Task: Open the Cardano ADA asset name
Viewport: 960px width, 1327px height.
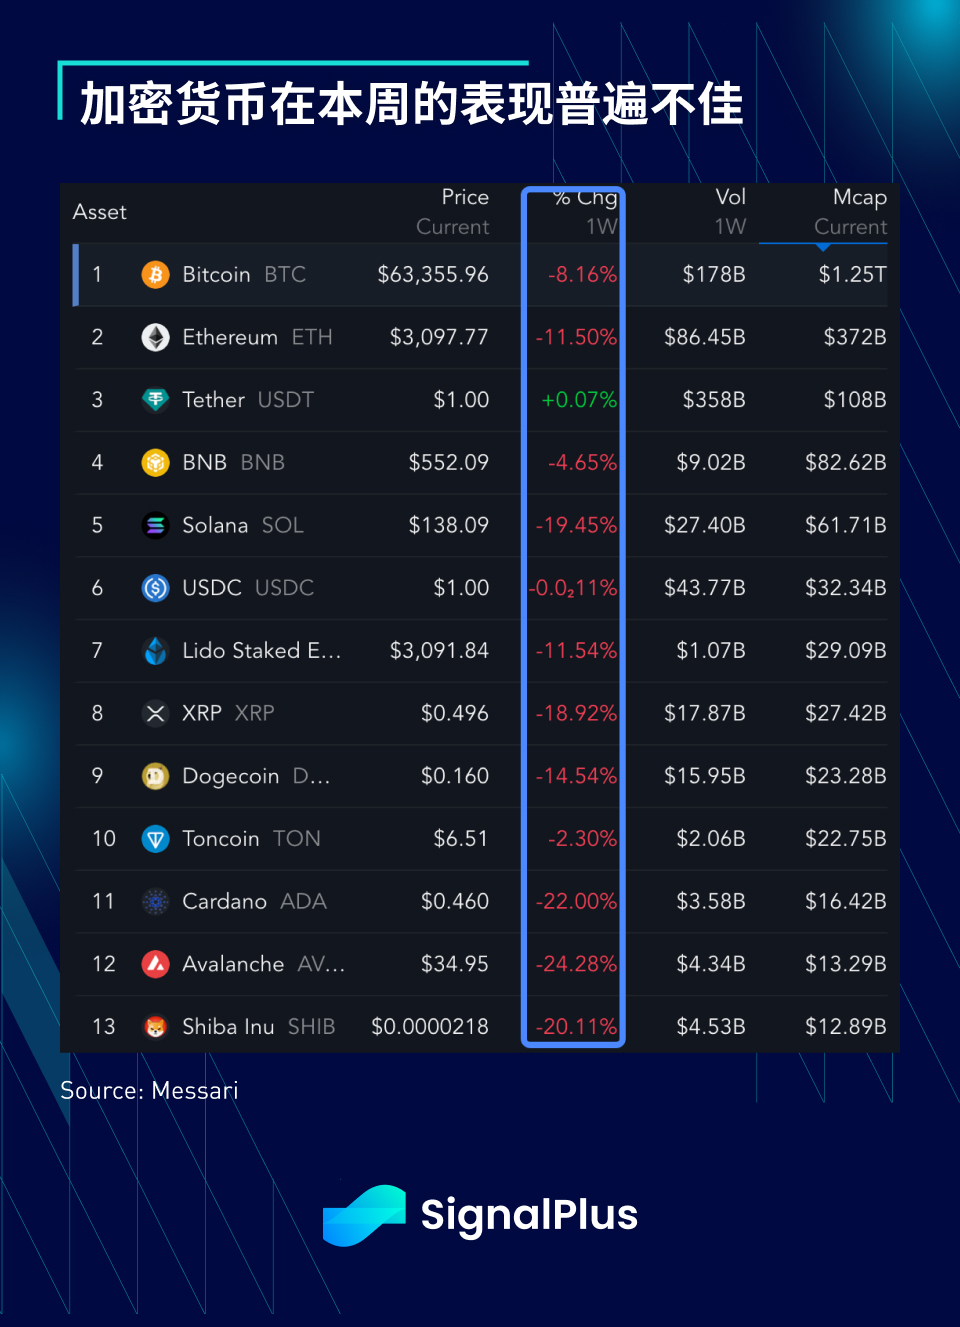Action: click(x=254, y=901)
